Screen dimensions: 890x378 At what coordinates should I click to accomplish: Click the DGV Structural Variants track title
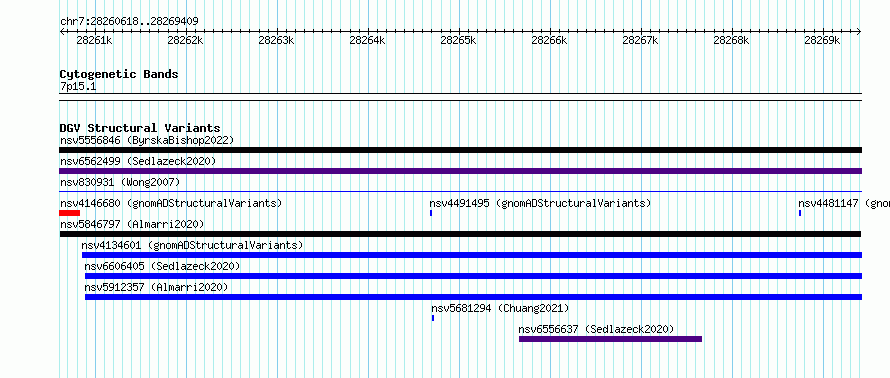(140, 128)
